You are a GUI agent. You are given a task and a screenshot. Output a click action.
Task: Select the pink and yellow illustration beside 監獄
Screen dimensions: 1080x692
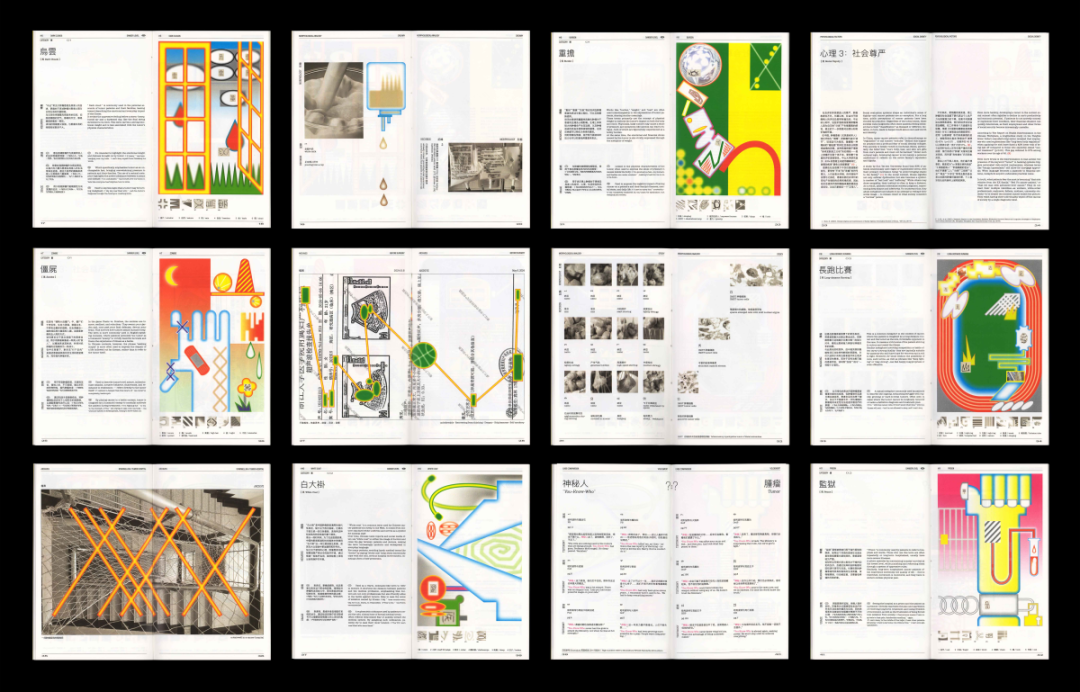tap(988, 551)
